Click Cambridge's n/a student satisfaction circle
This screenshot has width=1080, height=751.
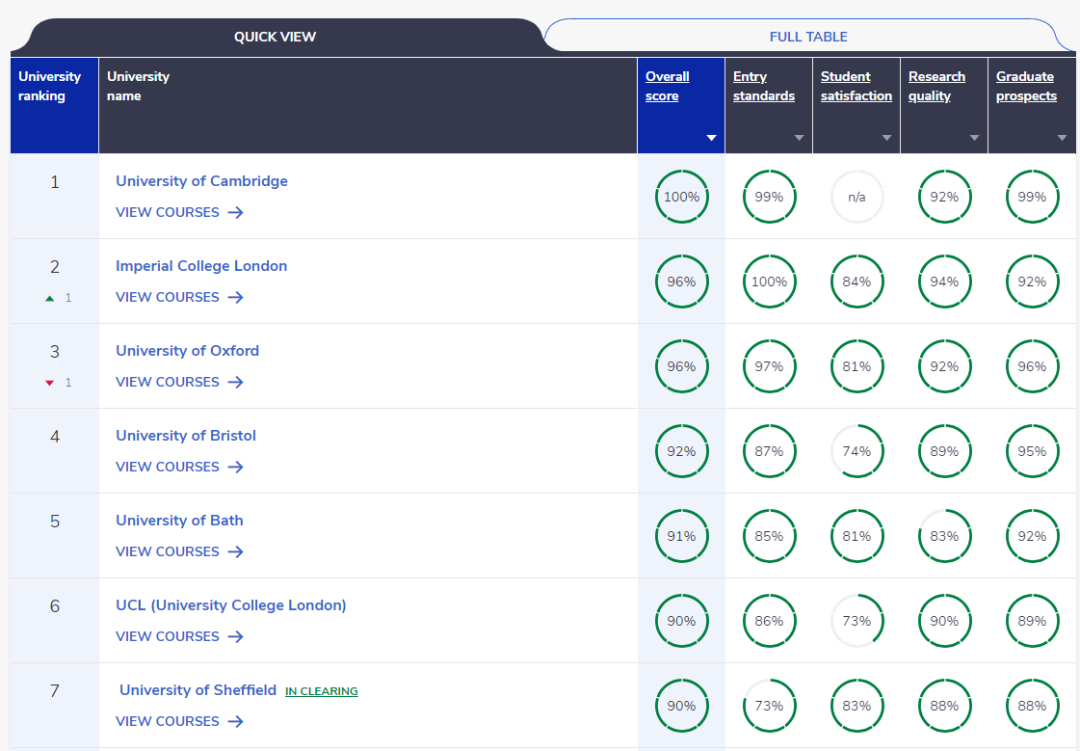click(857, 197)
